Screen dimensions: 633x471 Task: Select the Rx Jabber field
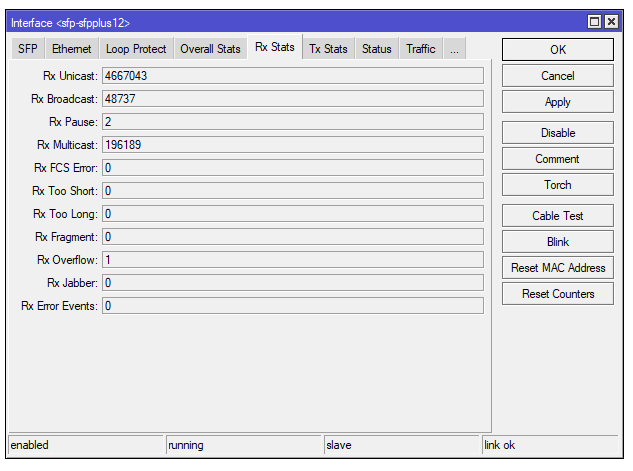[293, 283]
